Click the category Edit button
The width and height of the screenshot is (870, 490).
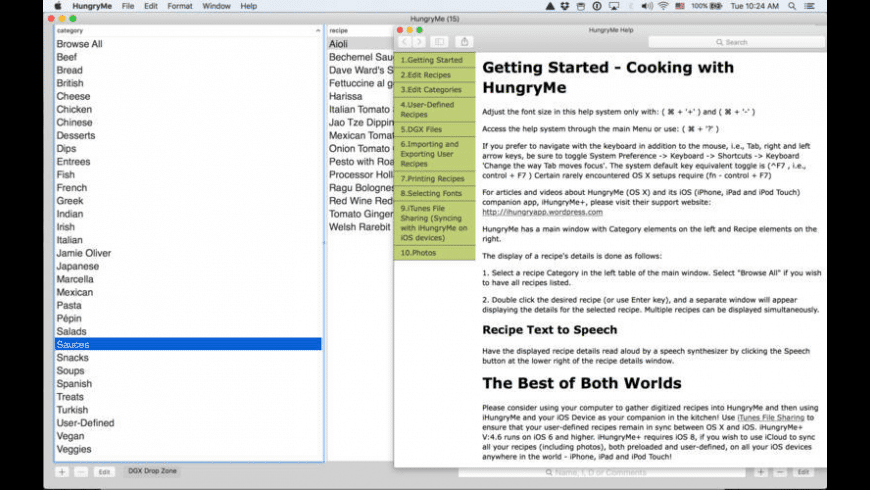(x=104, y=472)
